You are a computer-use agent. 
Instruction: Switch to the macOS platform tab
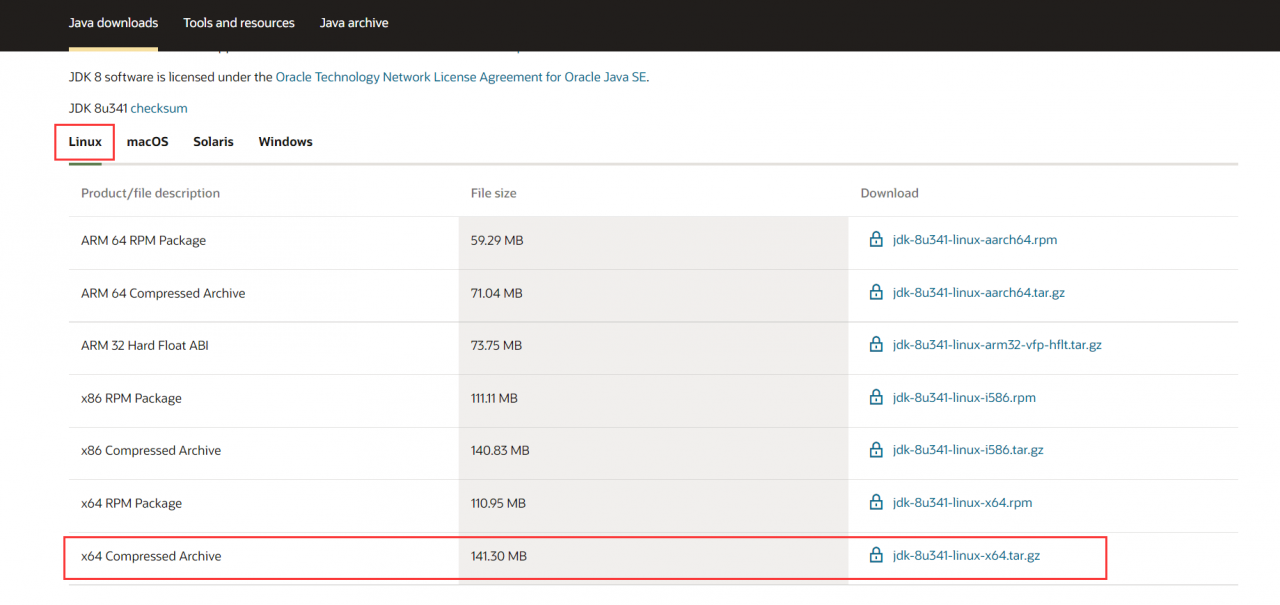tap(147, 142)
